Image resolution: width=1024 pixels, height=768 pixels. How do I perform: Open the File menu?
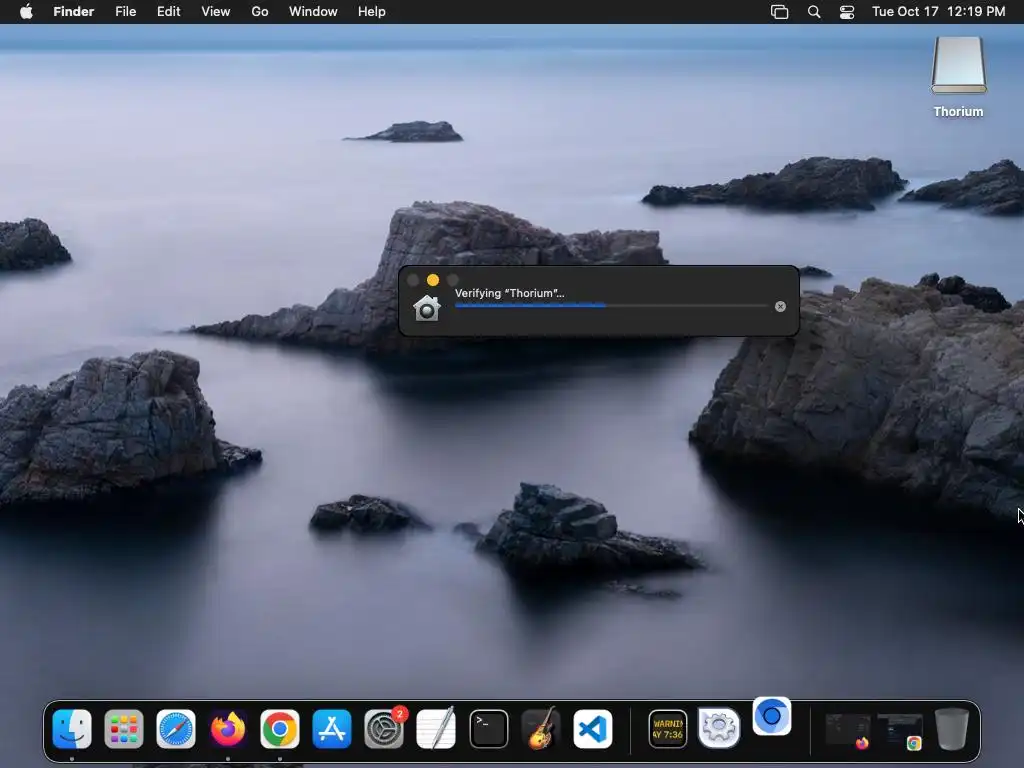tap(125, 12)
